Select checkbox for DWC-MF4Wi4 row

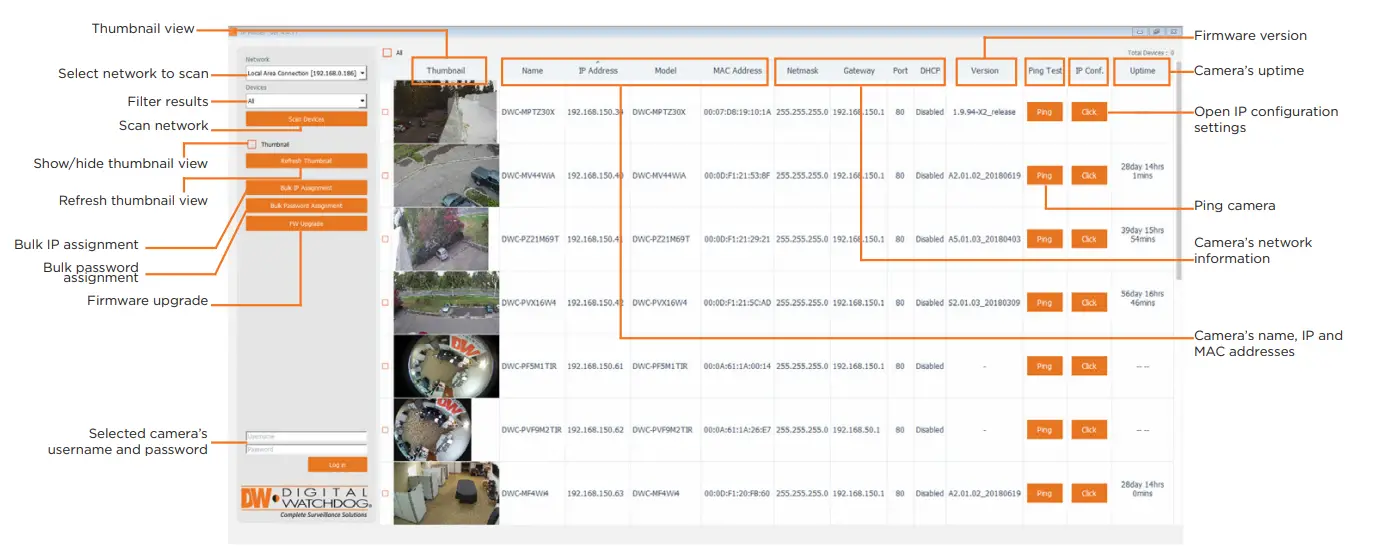tap(385, 493)
